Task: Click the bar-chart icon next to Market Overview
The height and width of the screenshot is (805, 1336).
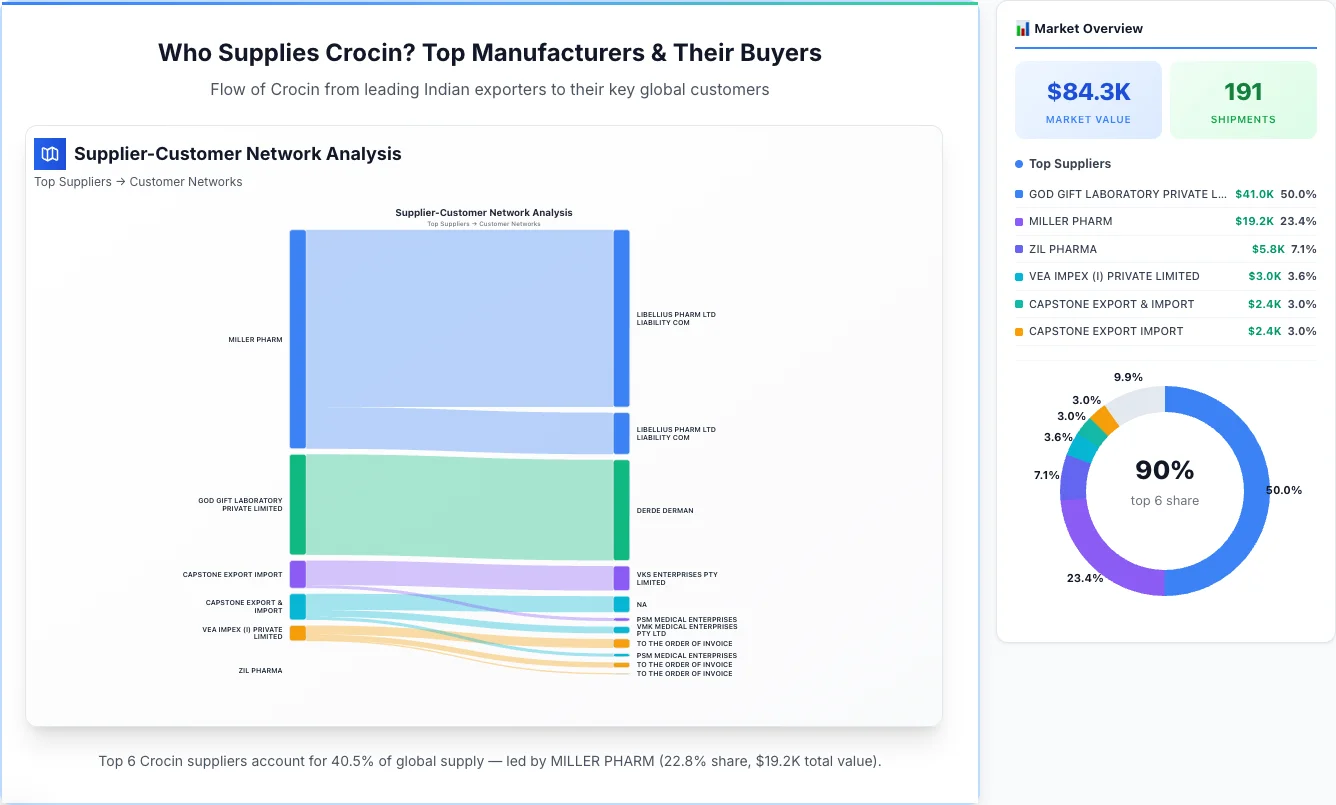Action: [1021, 28]
